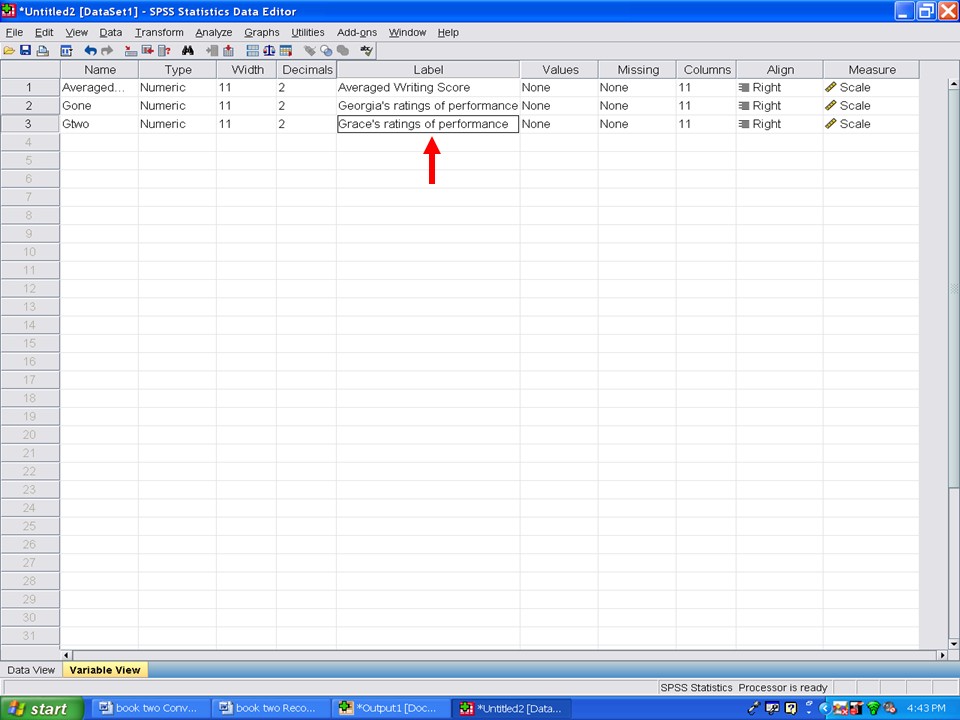Viewport: 960px width, 720px height.
Task: Click the Windows Start button
Action: click(38, 708)
